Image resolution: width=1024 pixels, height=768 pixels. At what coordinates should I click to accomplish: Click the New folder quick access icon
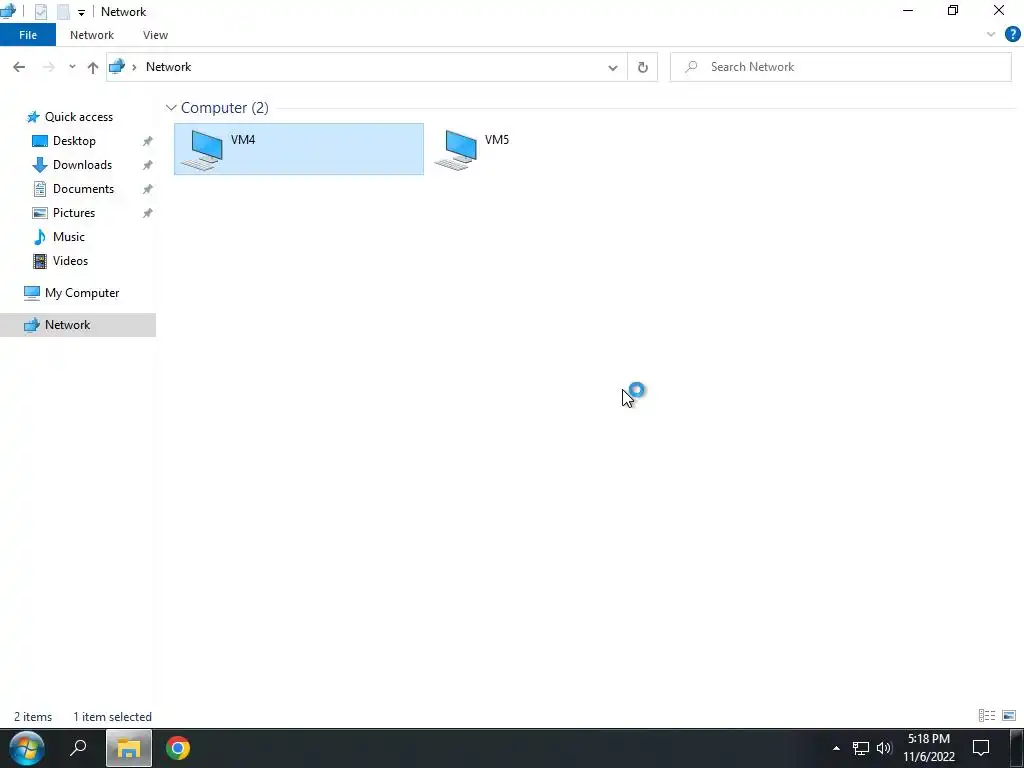click(x=63, y=12)
